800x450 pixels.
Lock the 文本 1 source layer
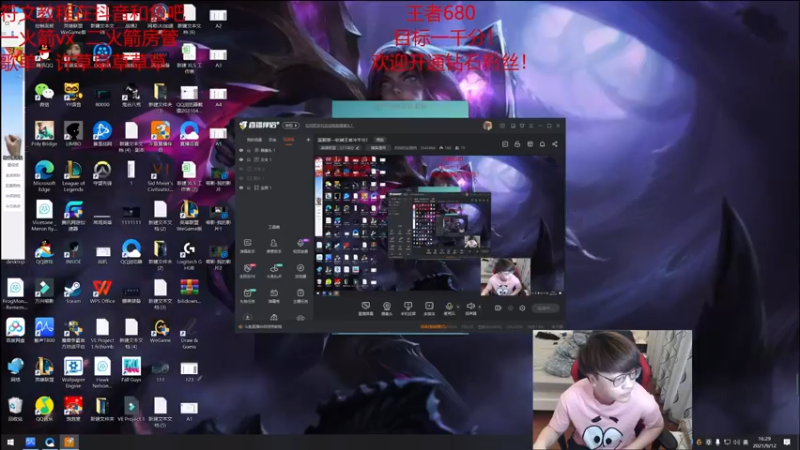248,160
